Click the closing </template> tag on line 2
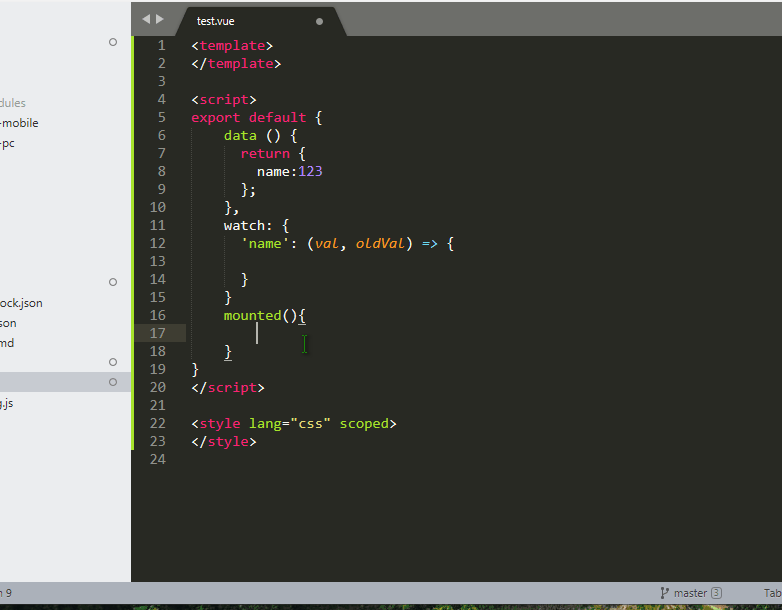The image size is (782, 610). click(x=236, y=64)
